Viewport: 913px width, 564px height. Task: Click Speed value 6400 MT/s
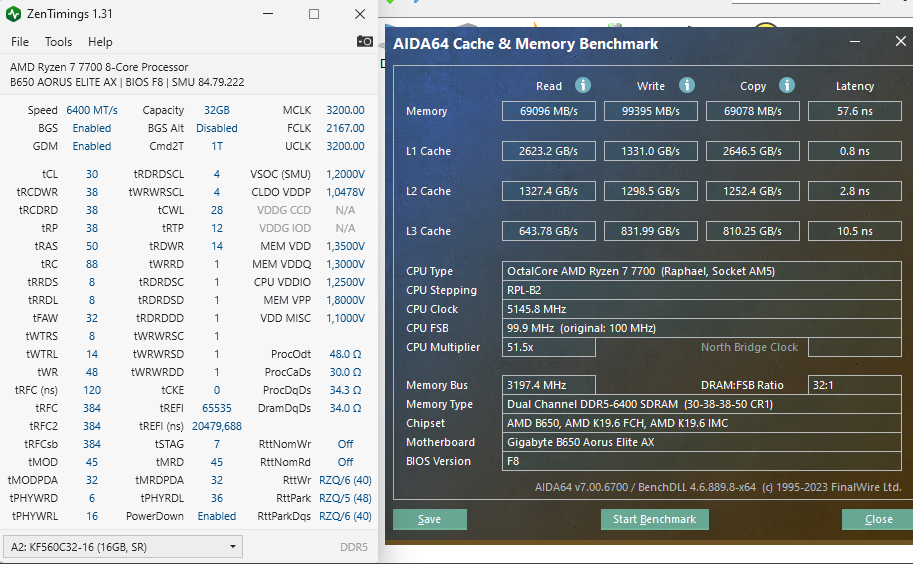(x=91, y=110)
